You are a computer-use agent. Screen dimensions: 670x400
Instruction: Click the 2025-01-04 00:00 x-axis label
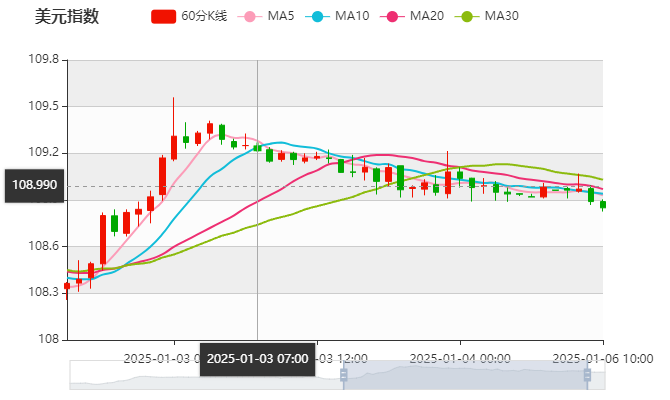coord(461,358)
